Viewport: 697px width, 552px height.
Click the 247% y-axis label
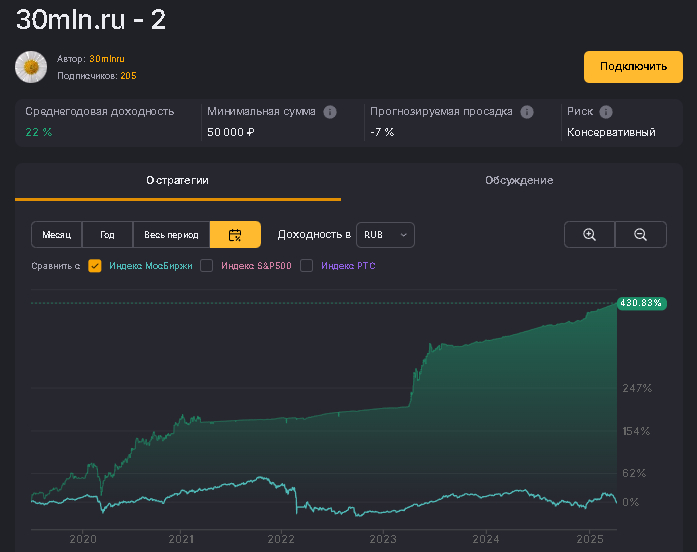[637, 388]
